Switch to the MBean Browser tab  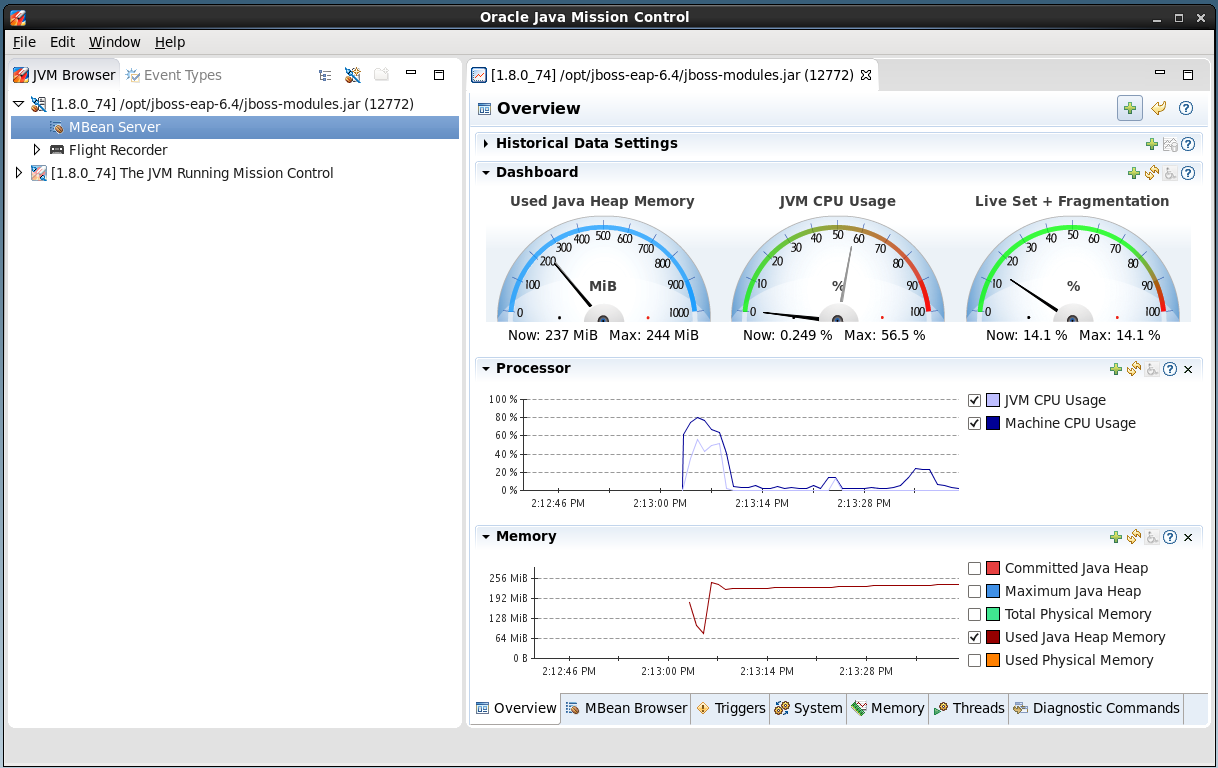tap(626, 708)
